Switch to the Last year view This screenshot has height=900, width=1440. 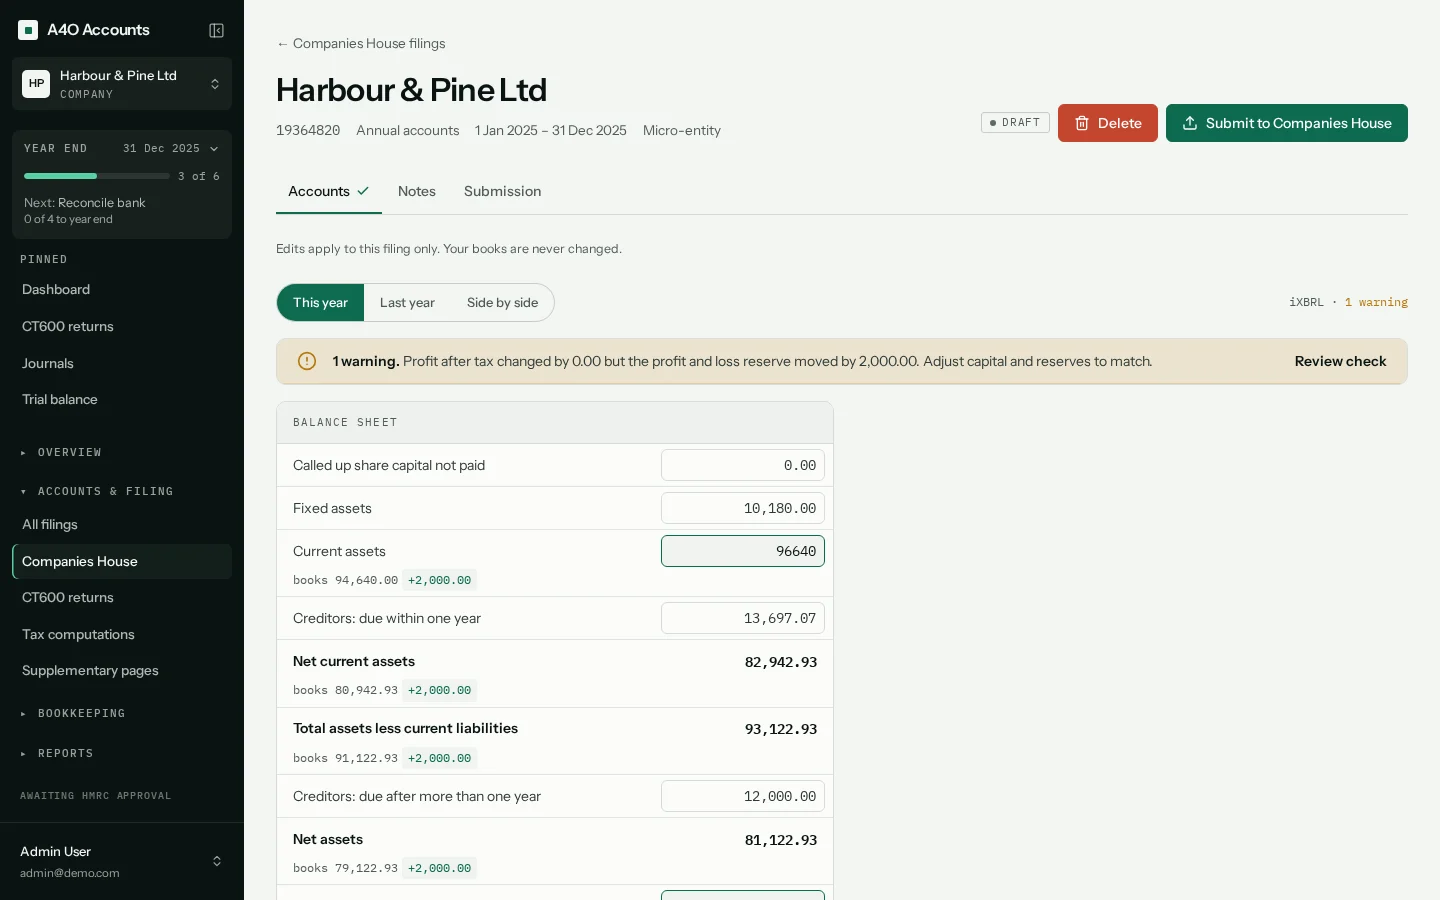click(407, 302)
